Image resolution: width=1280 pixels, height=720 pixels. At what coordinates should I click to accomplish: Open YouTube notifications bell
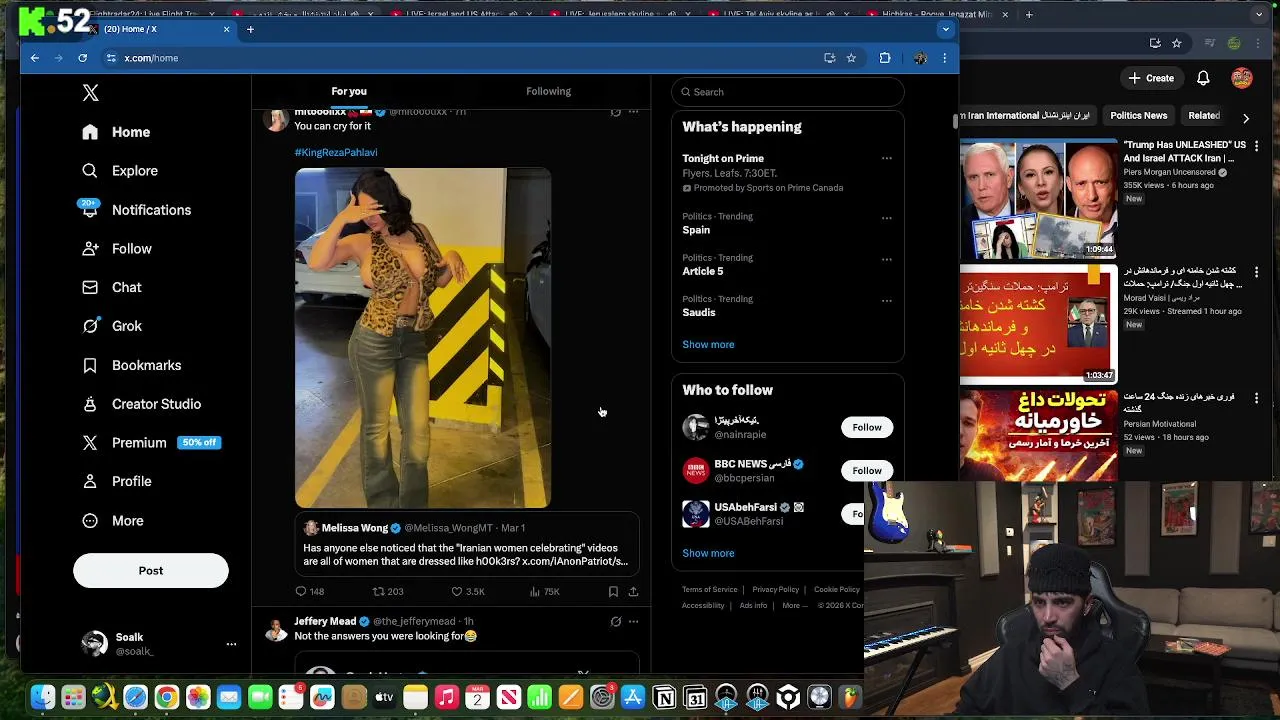click(x=1204, y=78)
